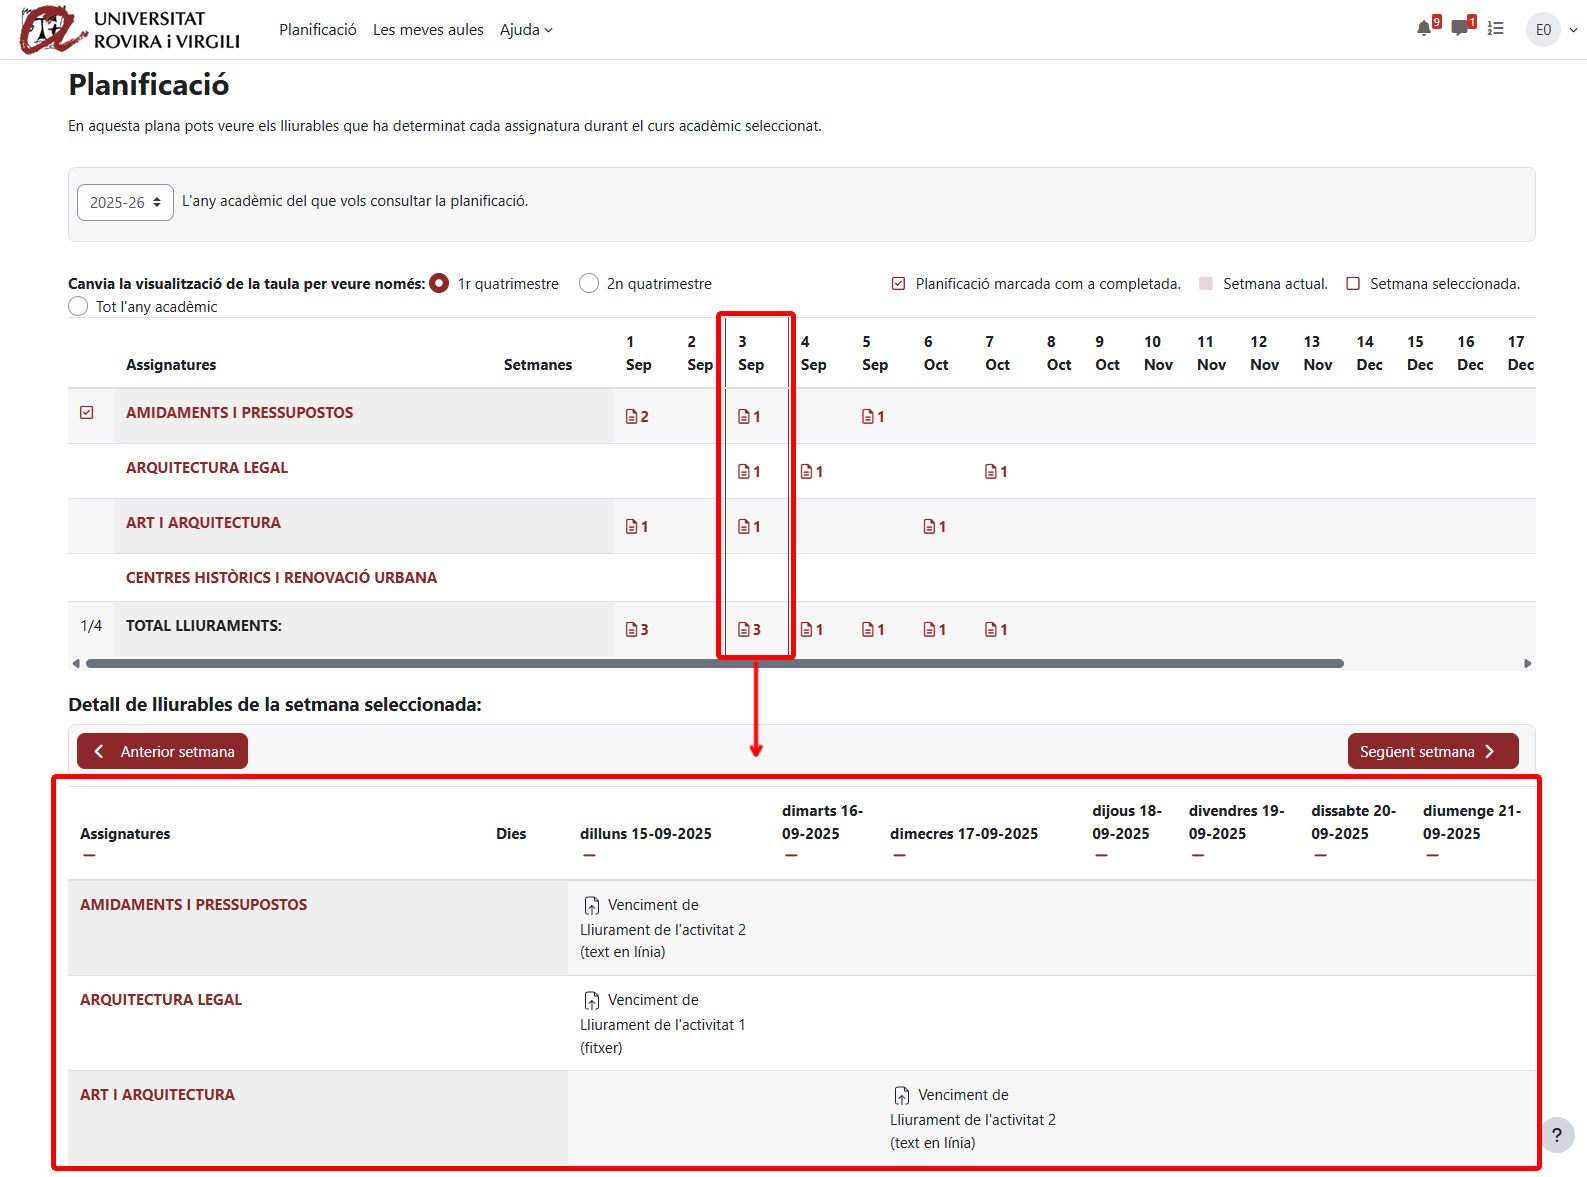
Task: Click the Següent setmana button
Action: tap(1432, 752)
